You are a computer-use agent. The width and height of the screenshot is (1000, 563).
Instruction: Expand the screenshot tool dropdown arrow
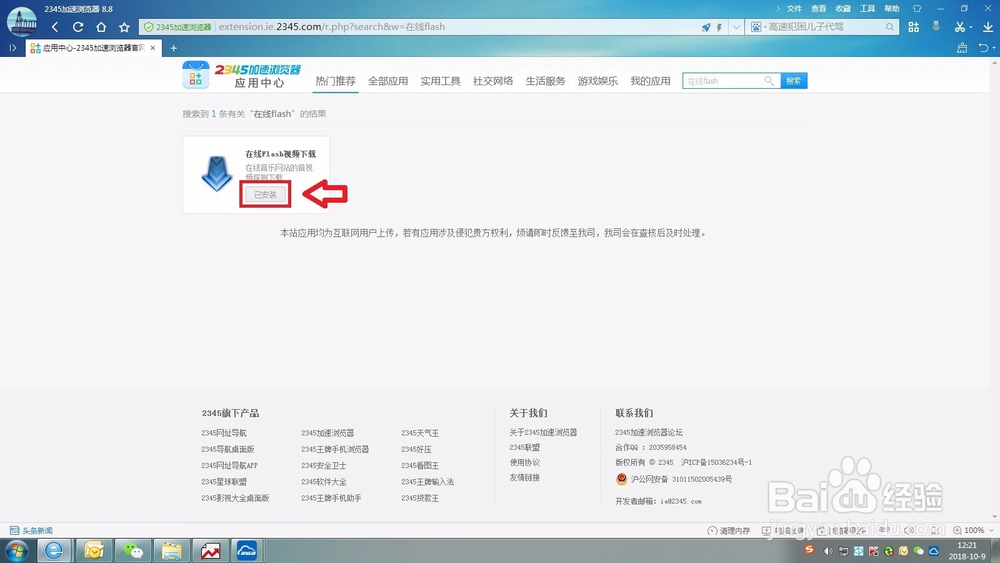pyautogui.click(x=971, y=27)
